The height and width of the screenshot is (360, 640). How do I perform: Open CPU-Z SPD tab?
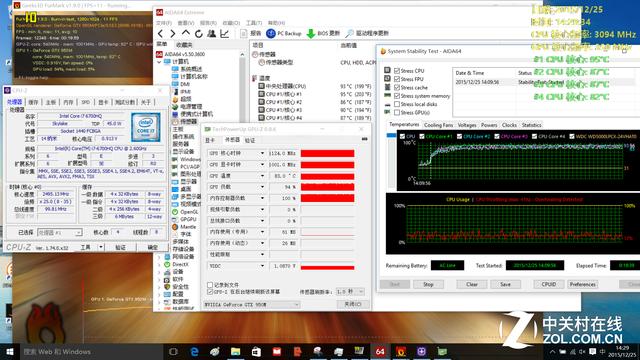click(x=85, y=102)
